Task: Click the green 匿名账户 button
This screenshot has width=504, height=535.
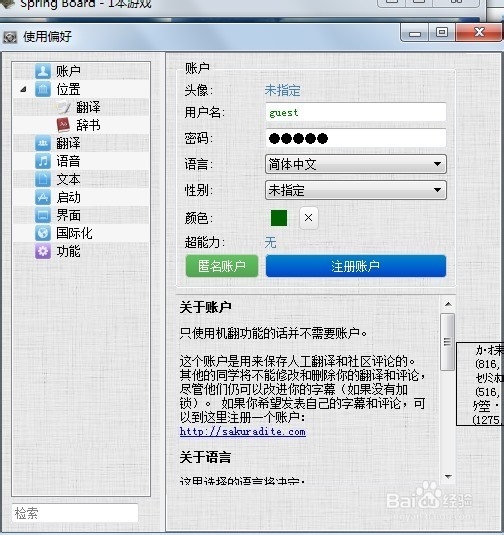Action: pos(222,266)
